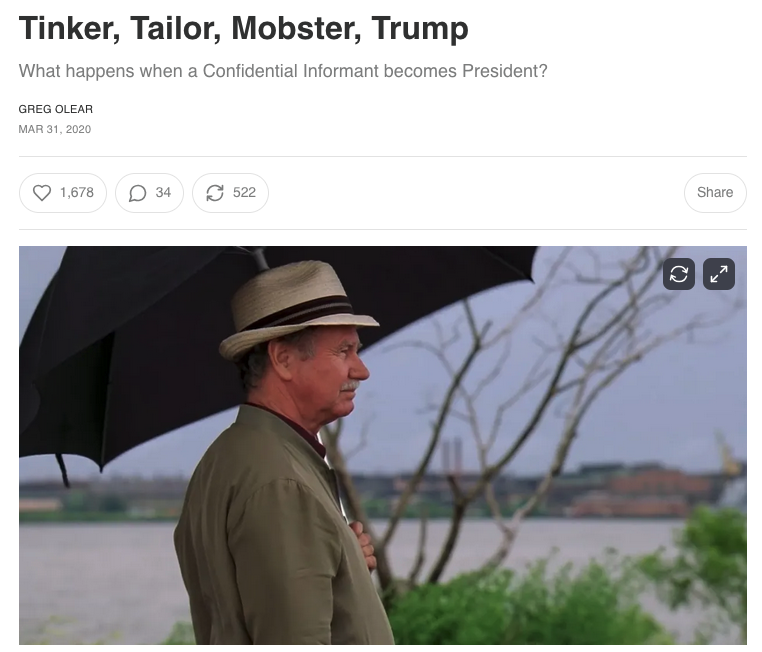
Task: Click the subtitle about Confidential Informant
Action: click(283, 71)
